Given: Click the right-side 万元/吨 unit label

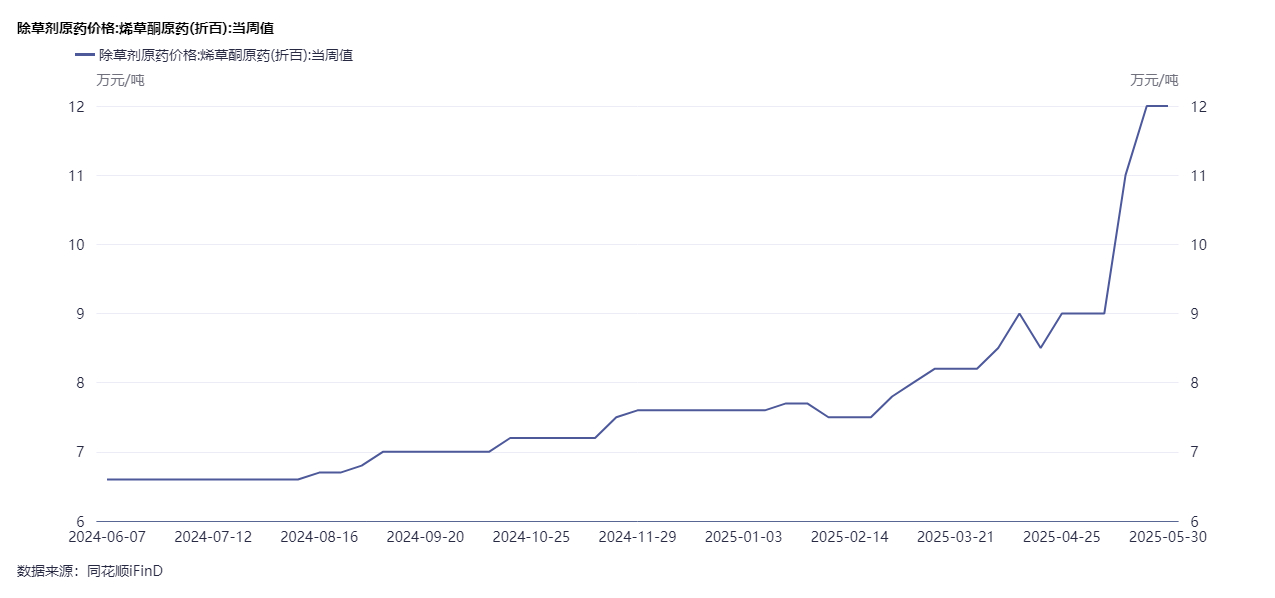Looking at the screenshot, I should coord(1154,81).
